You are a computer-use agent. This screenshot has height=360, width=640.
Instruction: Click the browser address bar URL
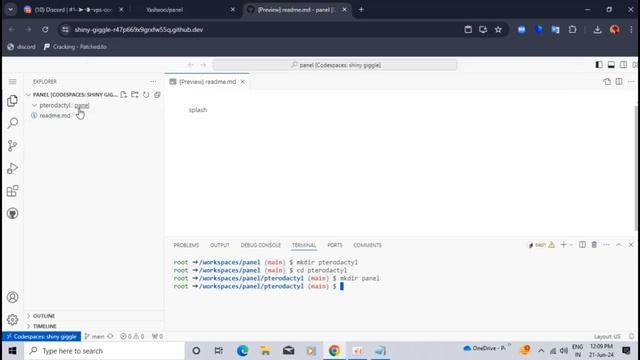point(138,29)
